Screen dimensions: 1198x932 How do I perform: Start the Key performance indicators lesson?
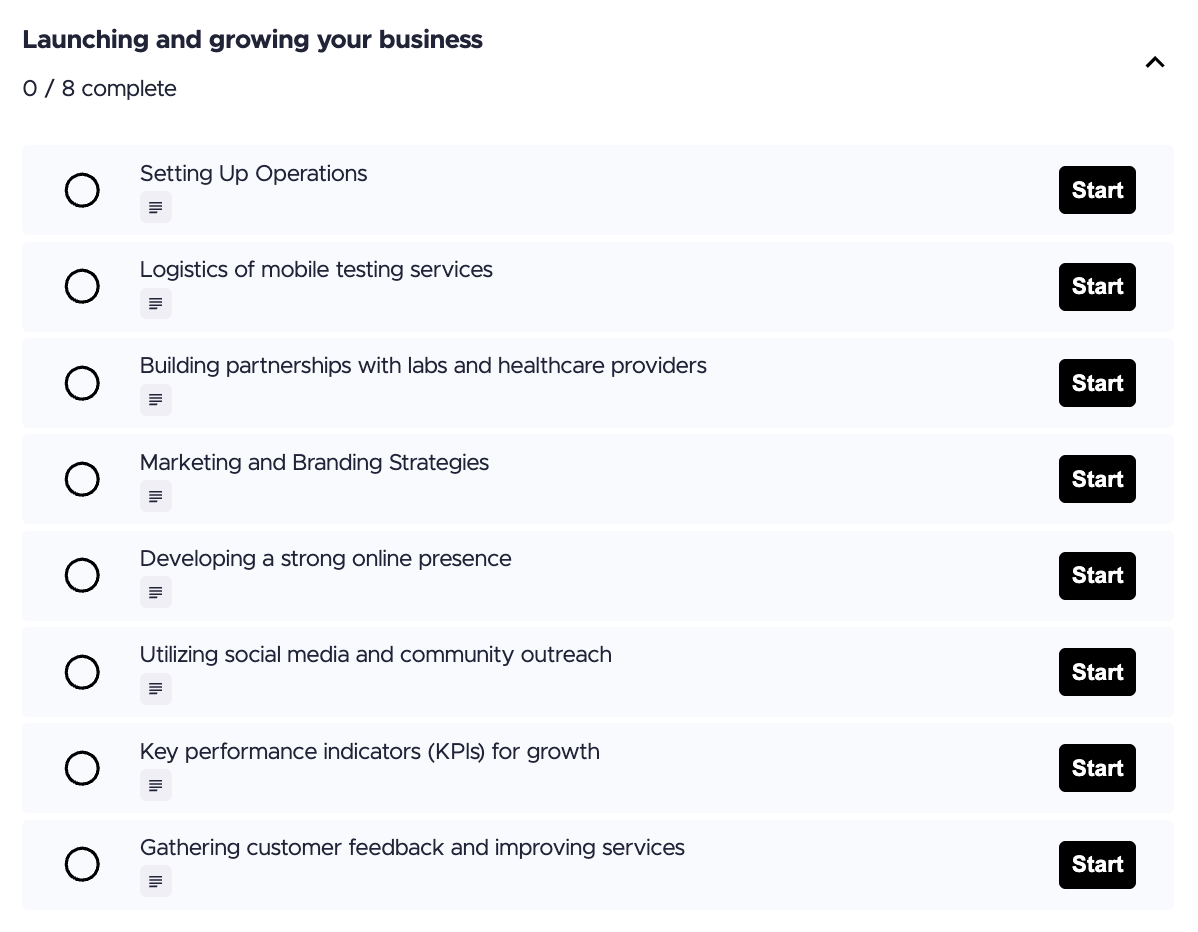click(1097, 768)
